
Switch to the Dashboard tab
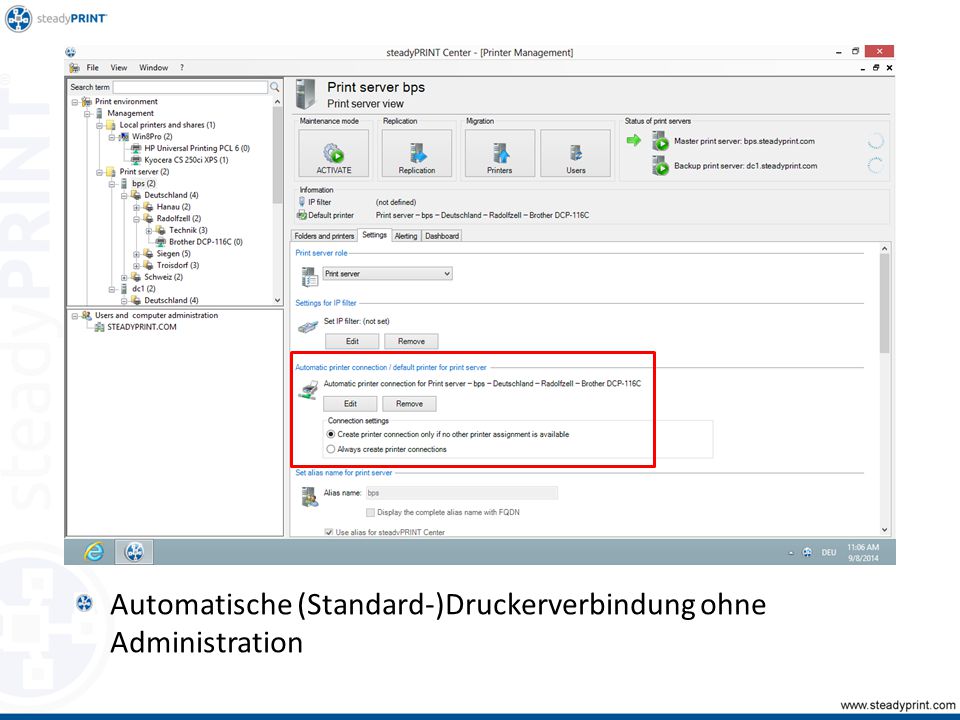tap(442, 236)
